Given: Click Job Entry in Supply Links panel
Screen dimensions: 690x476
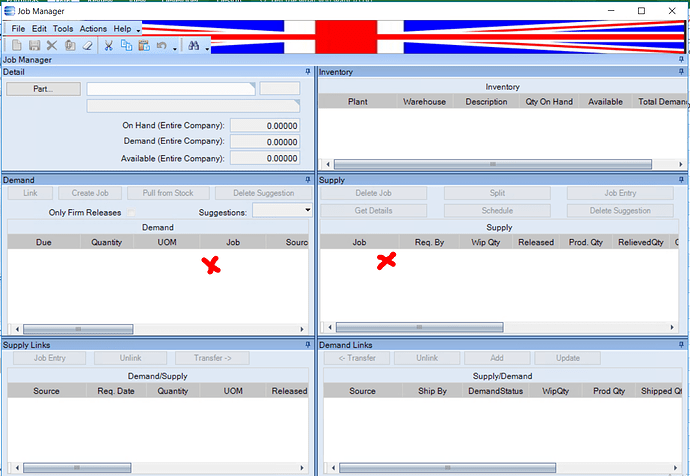Looking at the screenshot, I should [x=49, y=358].
